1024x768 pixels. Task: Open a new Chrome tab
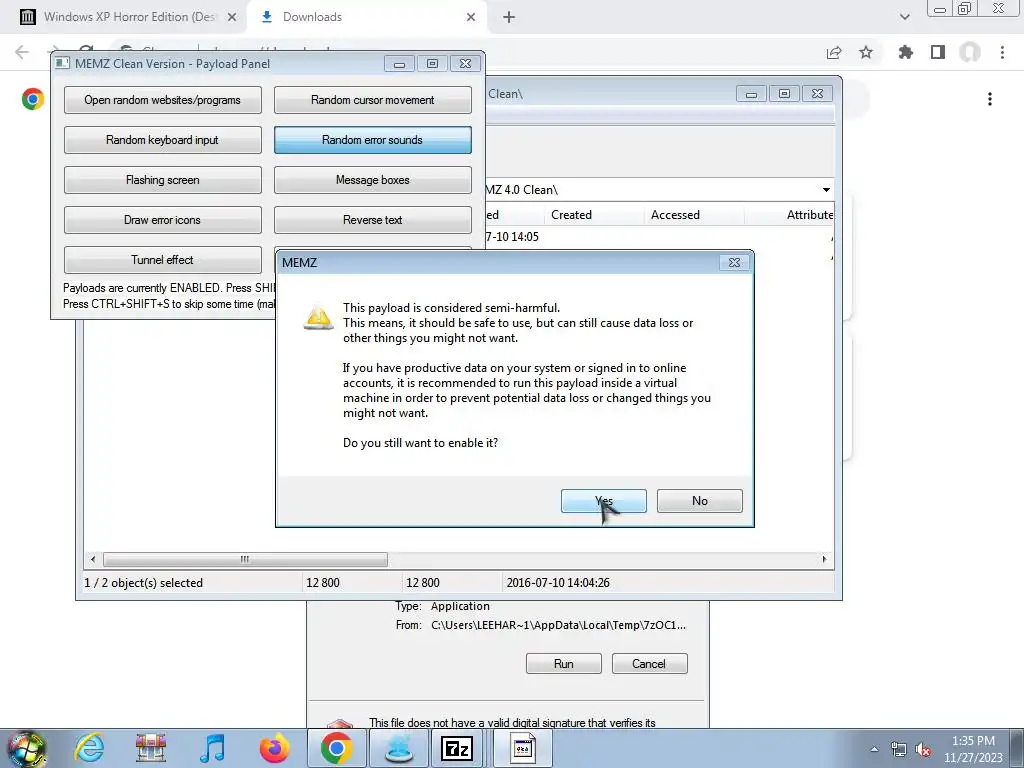[509, 18]
